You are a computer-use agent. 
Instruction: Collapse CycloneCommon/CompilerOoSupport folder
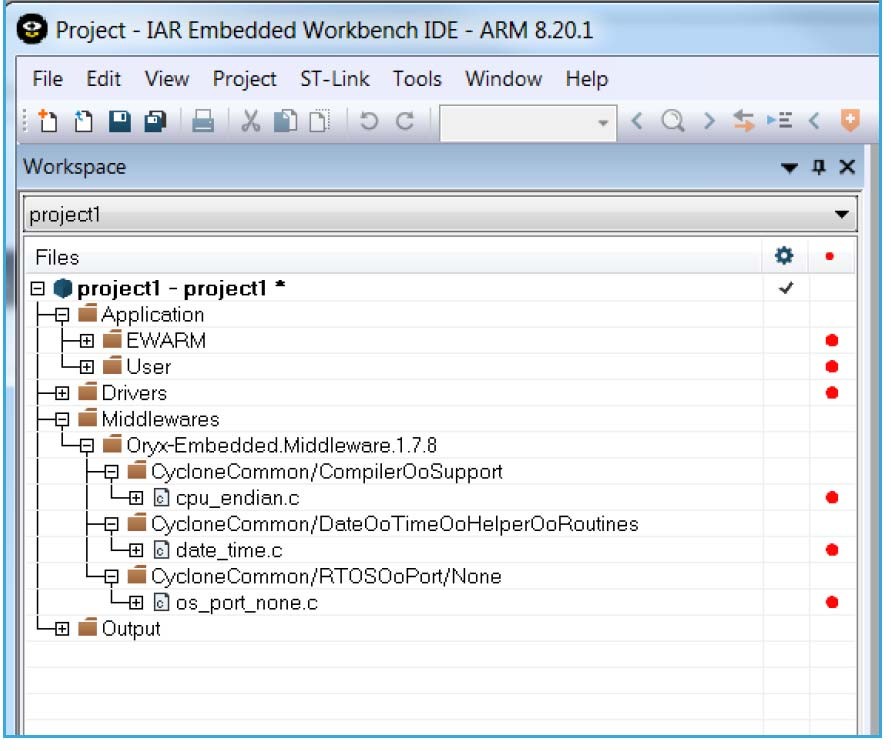pos(111,472)
